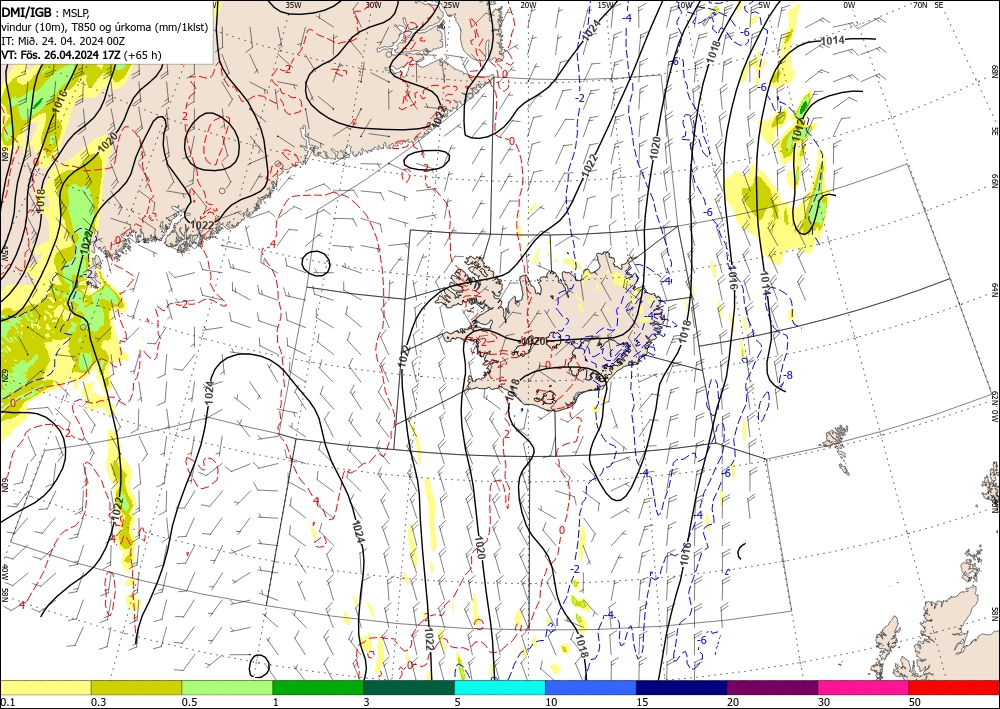Select the olive 0.3–0.5 legend color band
This screenshot has width=1000, height=709.
[x=136, y=687]
